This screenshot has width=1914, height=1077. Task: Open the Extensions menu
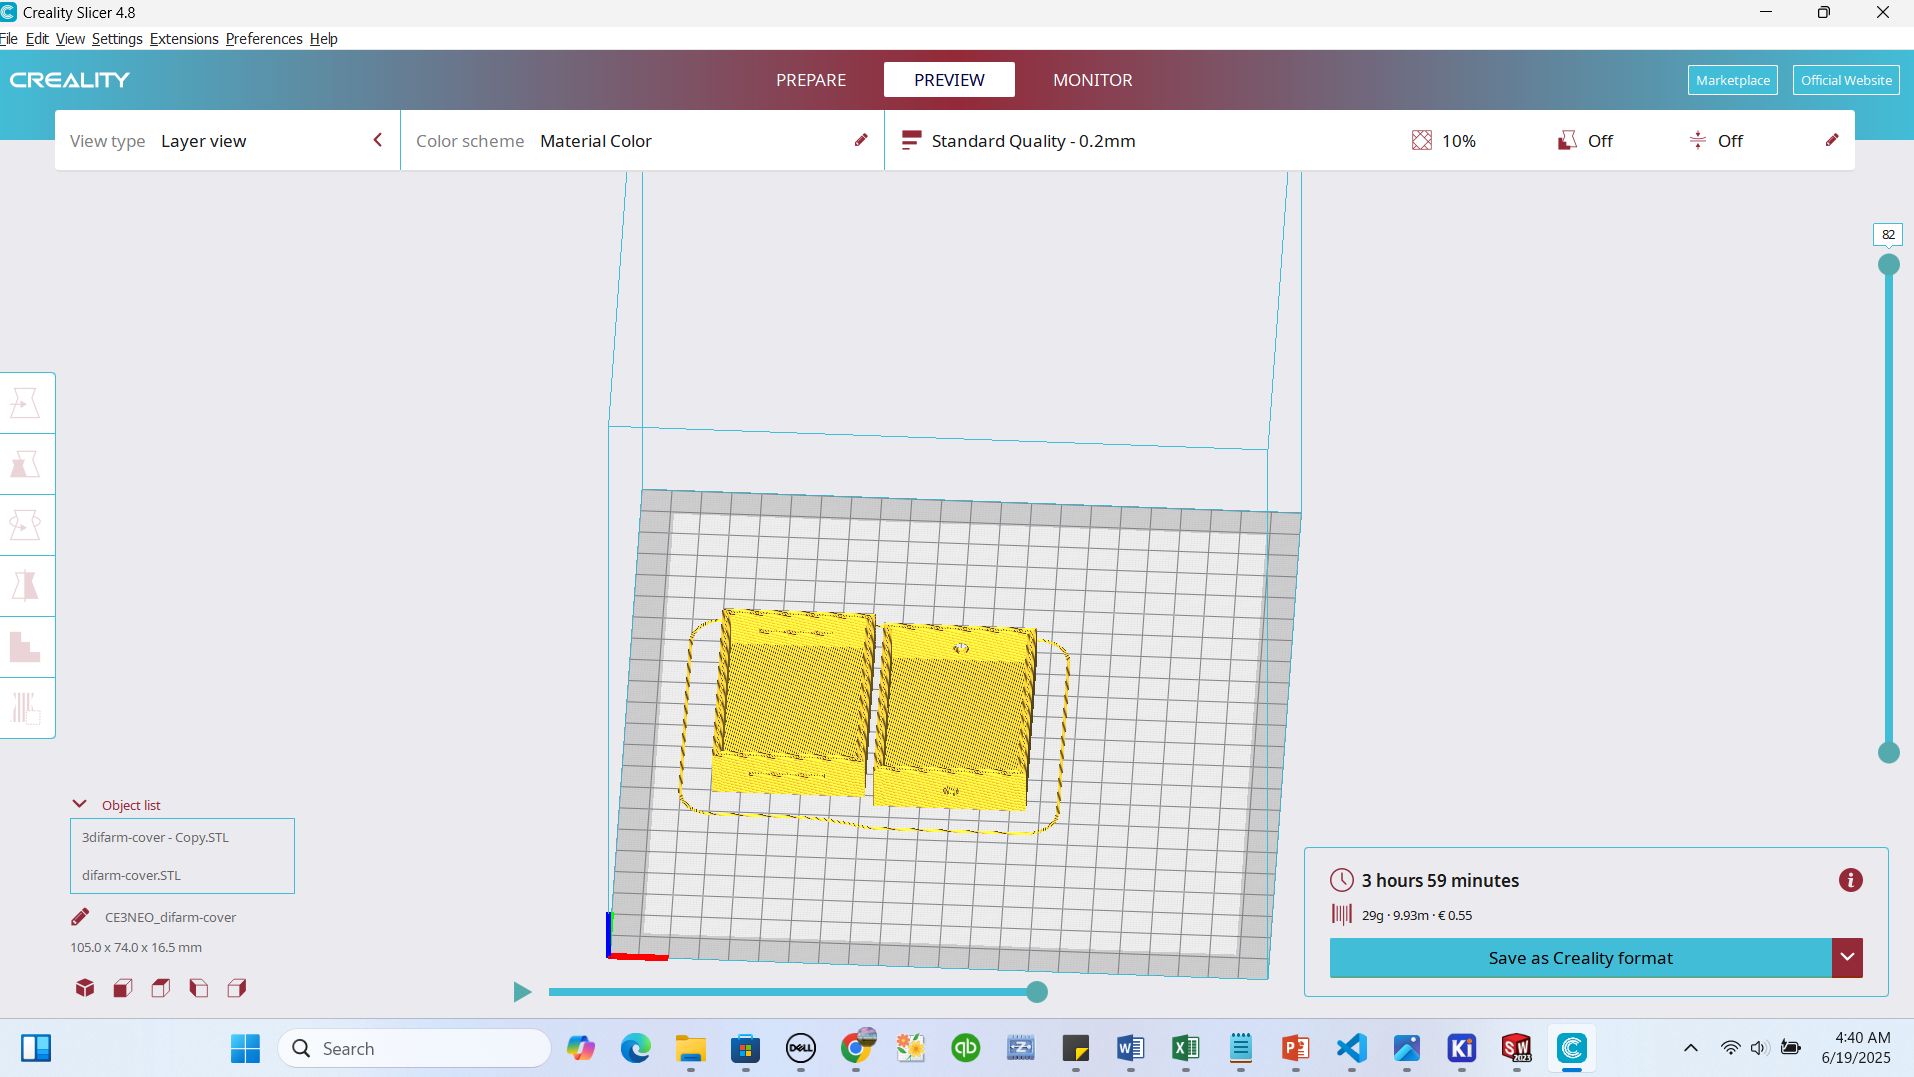(x=184, y=39)
